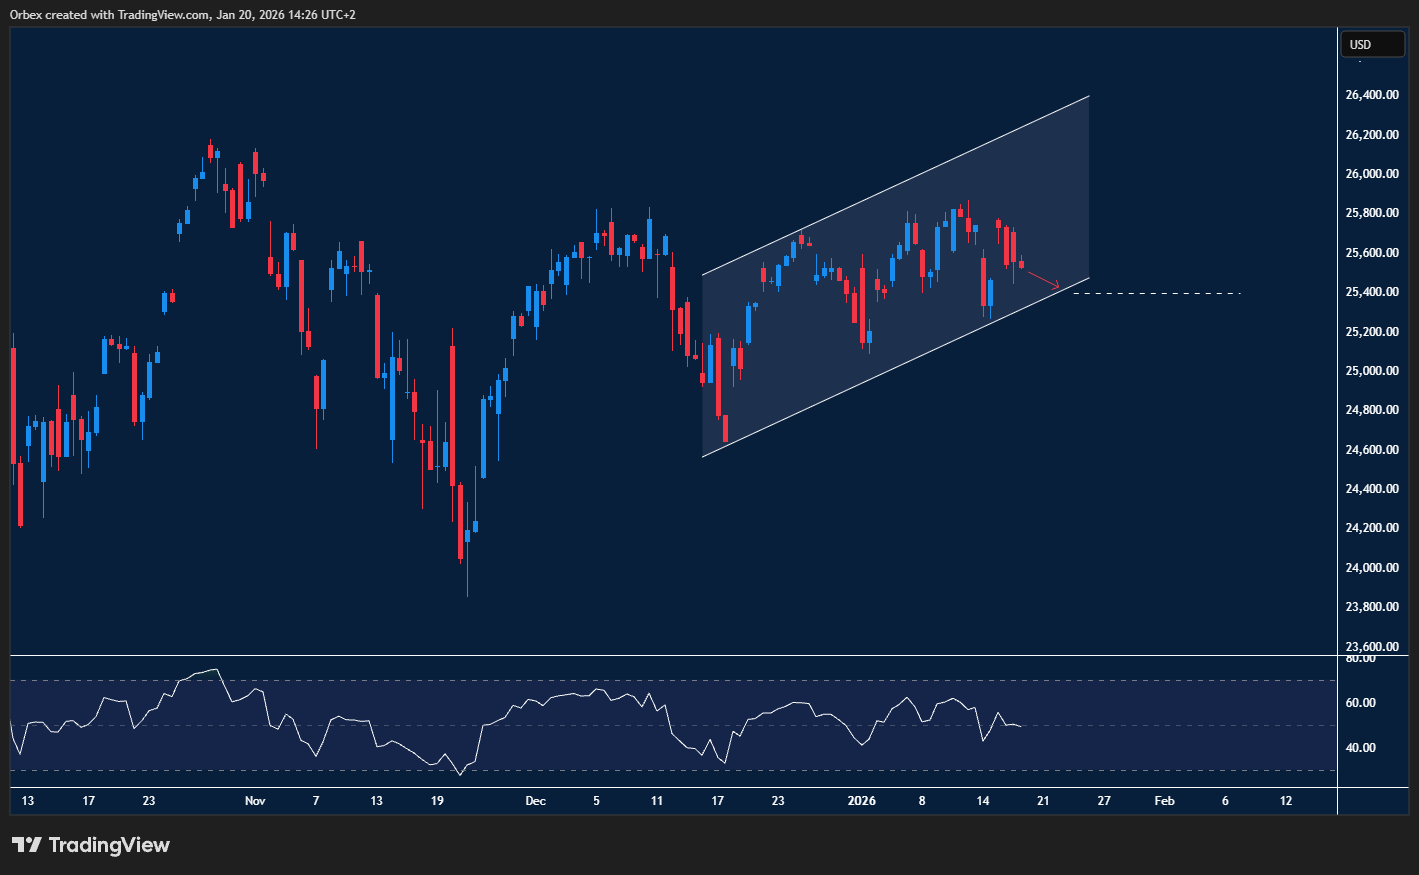Click the 24,000.00 price axis label
Image resolution: width=1419 pixels, height=875 pixels.
[x=1371, y=567]
